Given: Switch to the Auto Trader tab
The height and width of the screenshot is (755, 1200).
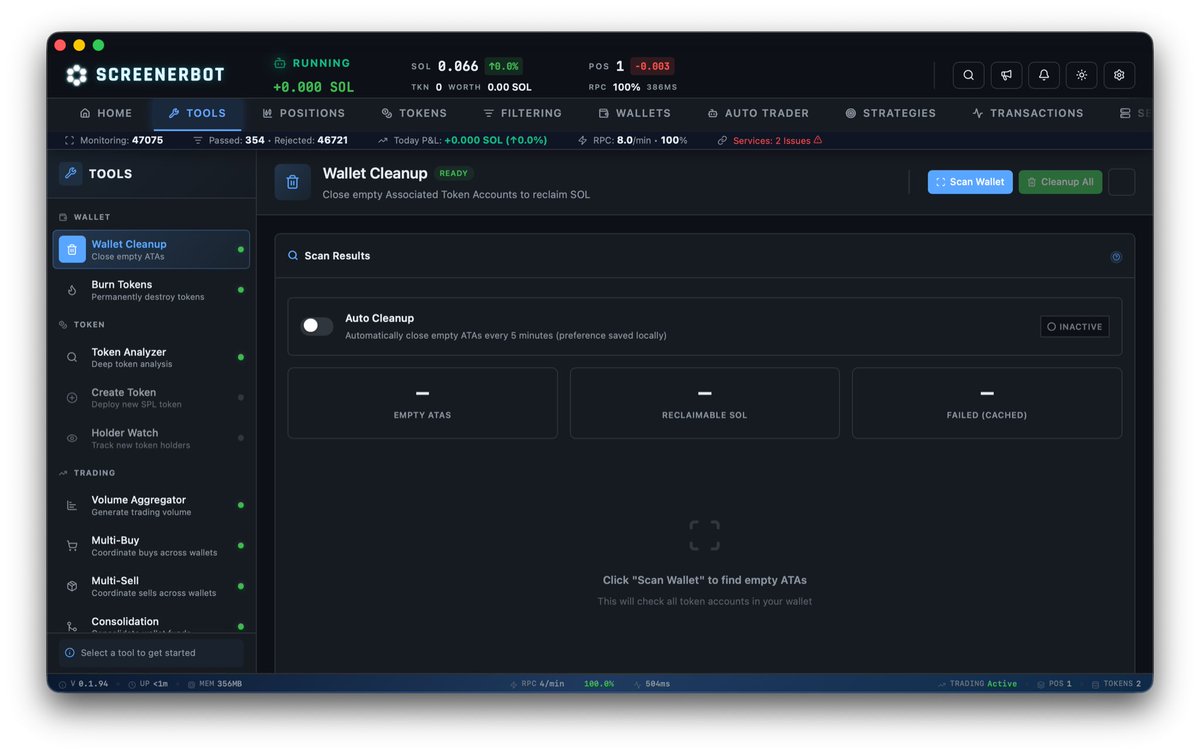Looking at the screenshot, I should (x=758, y=114).
